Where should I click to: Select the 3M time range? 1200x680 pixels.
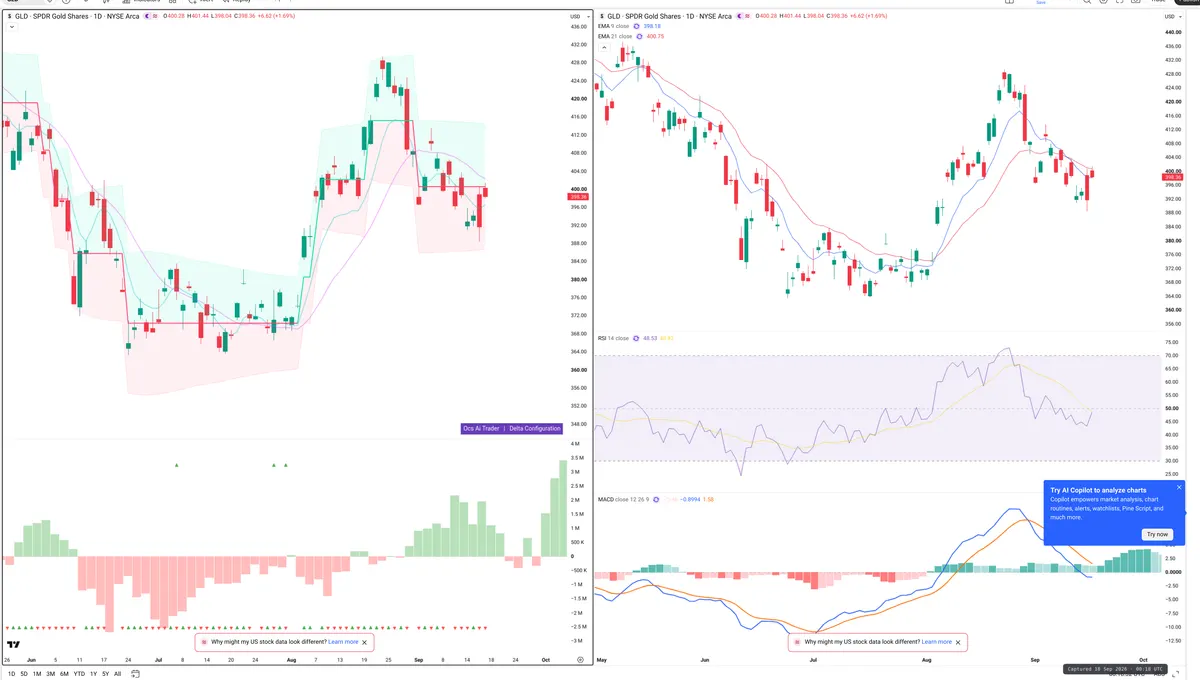click(51, 674)
